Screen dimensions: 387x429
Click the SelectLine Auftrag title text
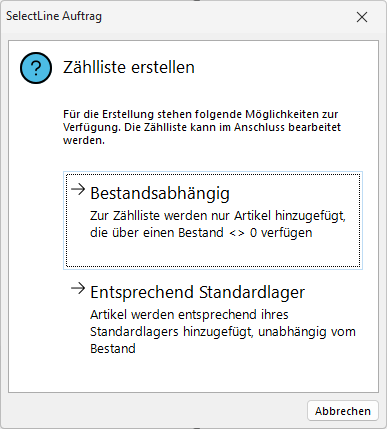(54, 16)
